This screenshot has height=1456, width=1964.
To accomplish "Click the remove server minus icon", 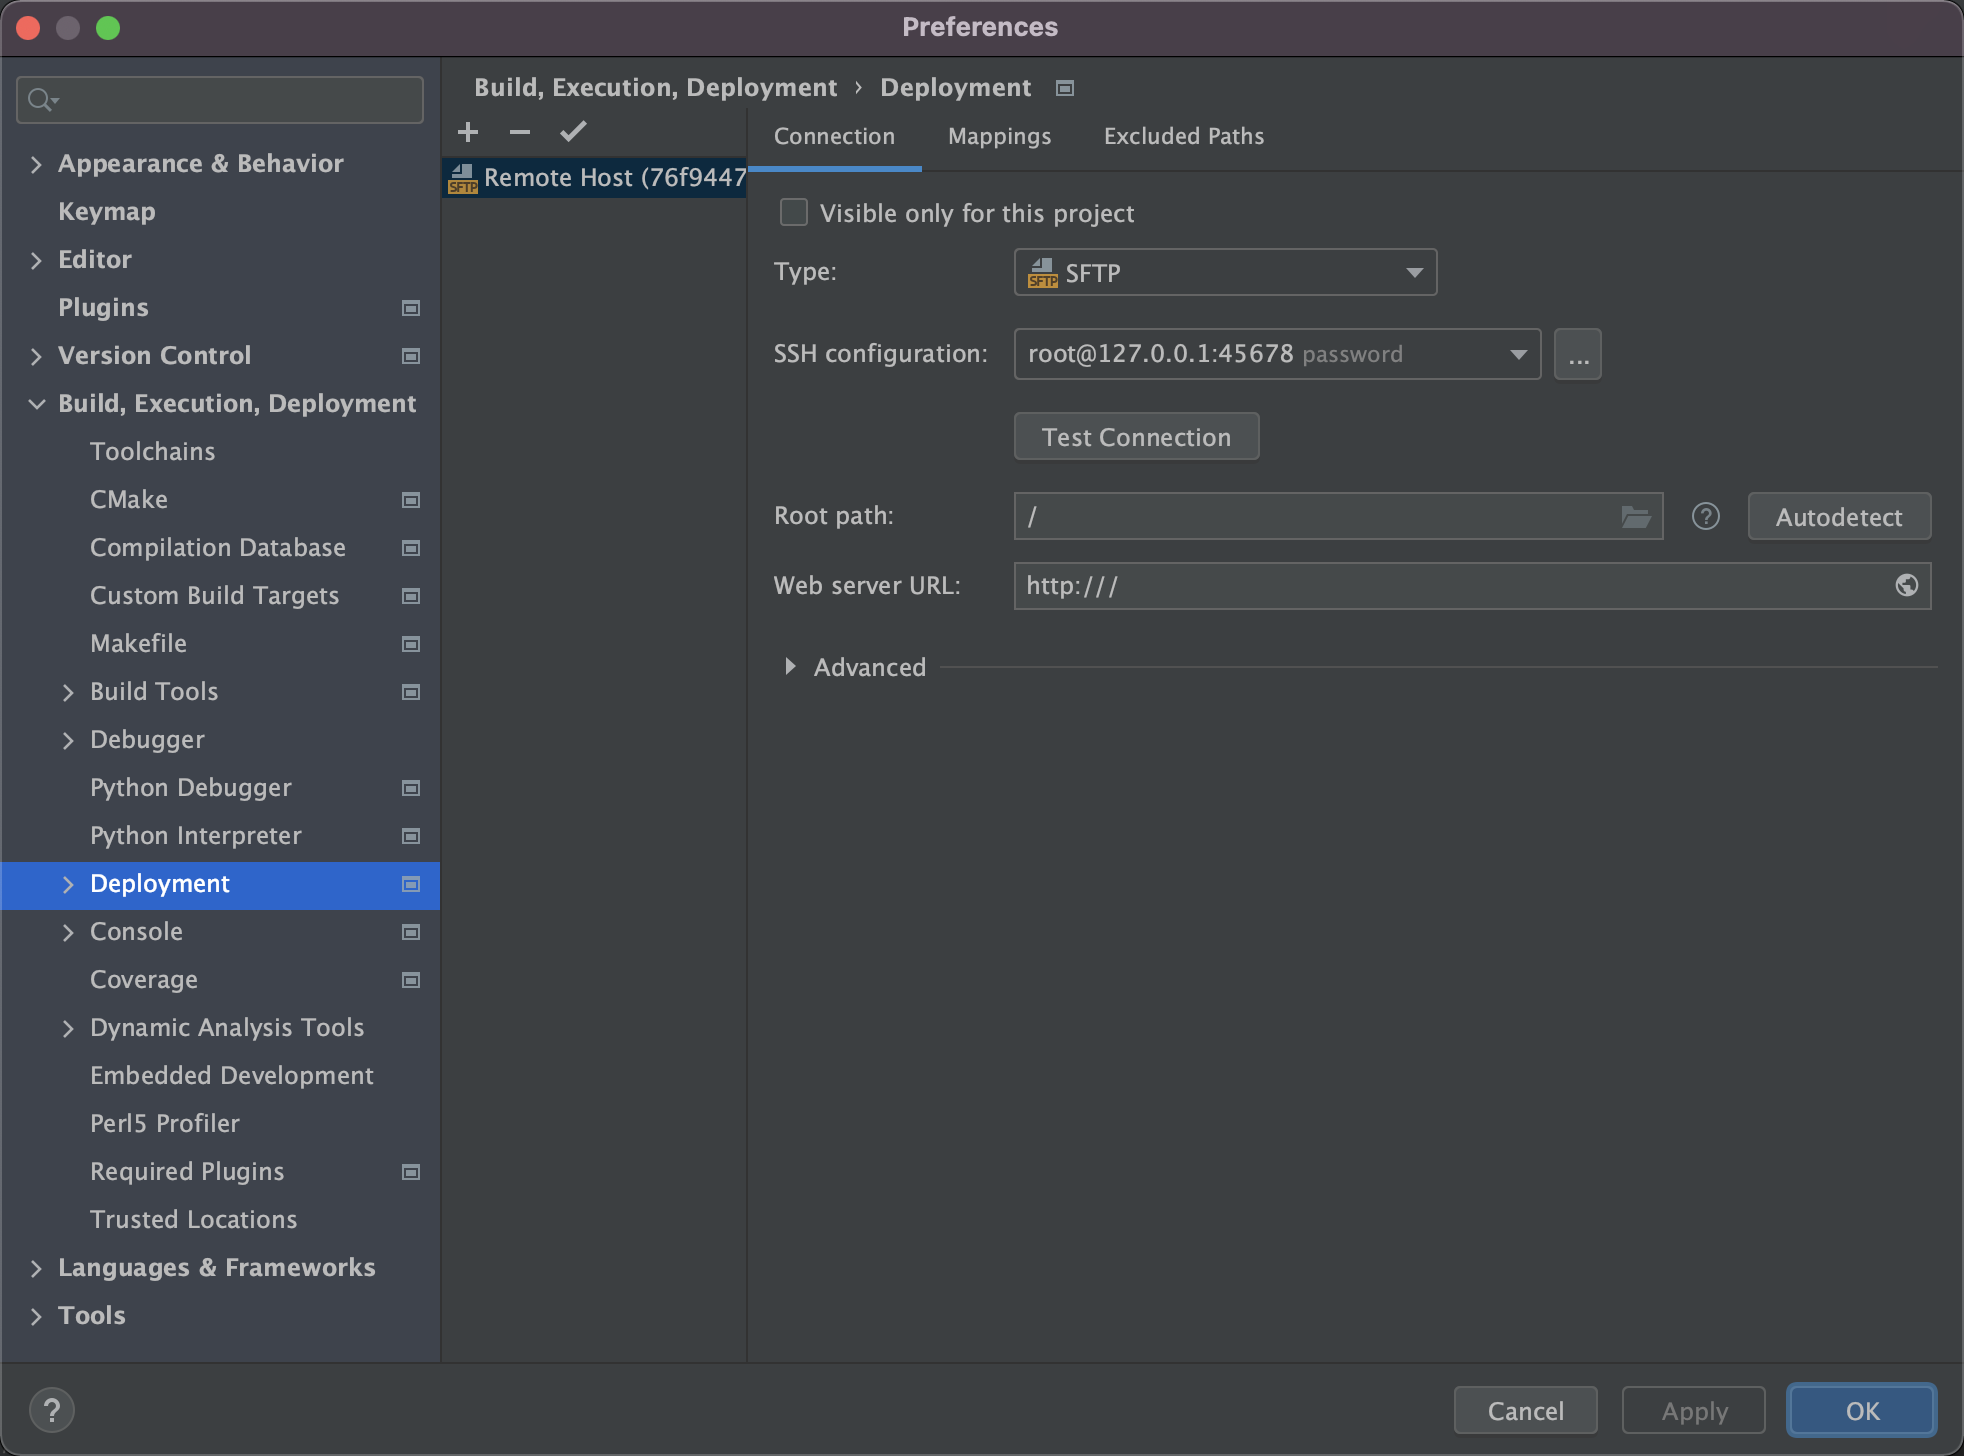I will [x=520, y=132].
